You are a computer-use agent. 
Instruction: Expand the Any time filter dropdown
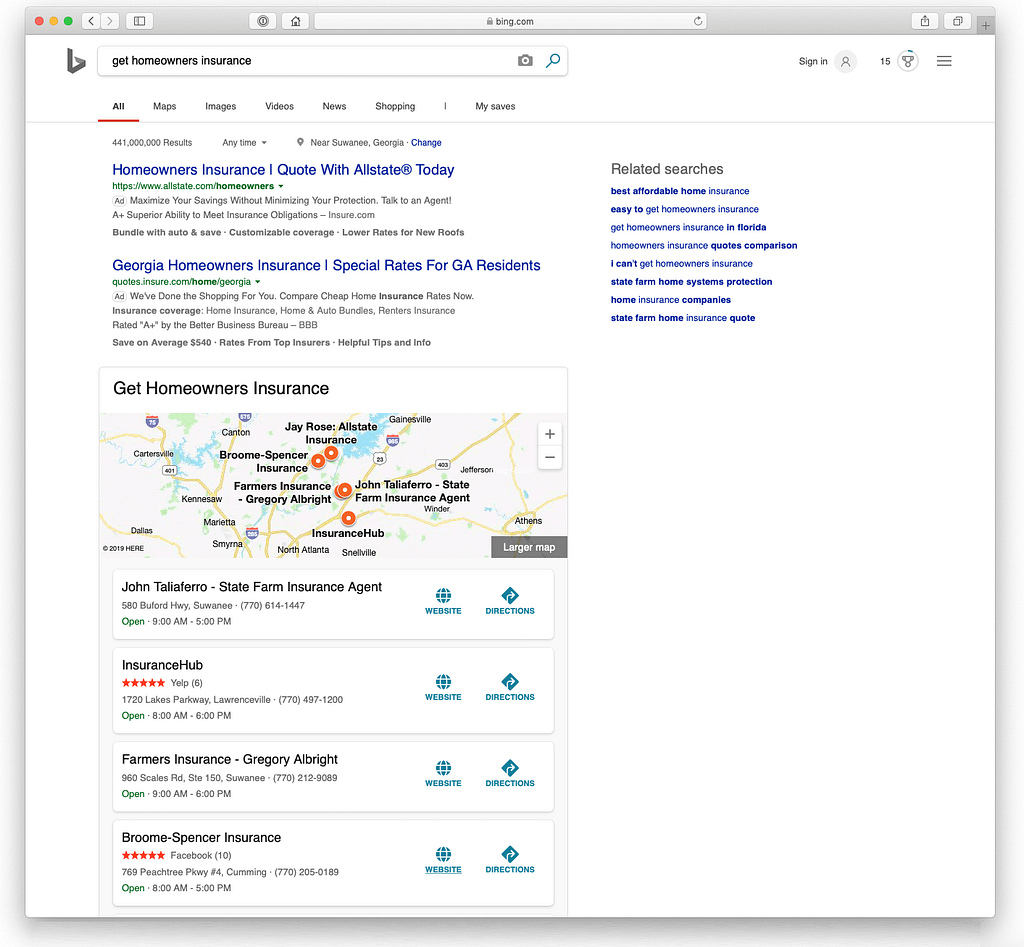244,142
